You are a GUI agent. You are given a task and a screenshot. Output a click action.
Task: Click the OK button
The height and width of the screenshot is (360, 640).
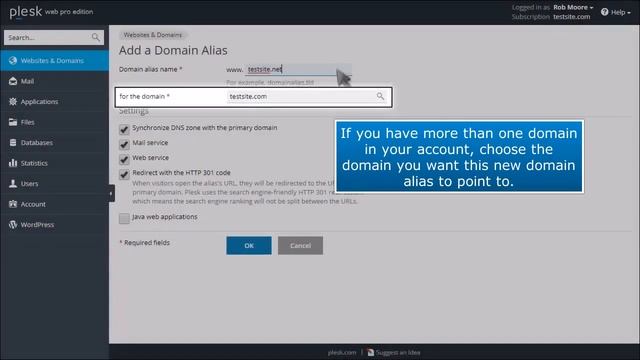point(249,246)
